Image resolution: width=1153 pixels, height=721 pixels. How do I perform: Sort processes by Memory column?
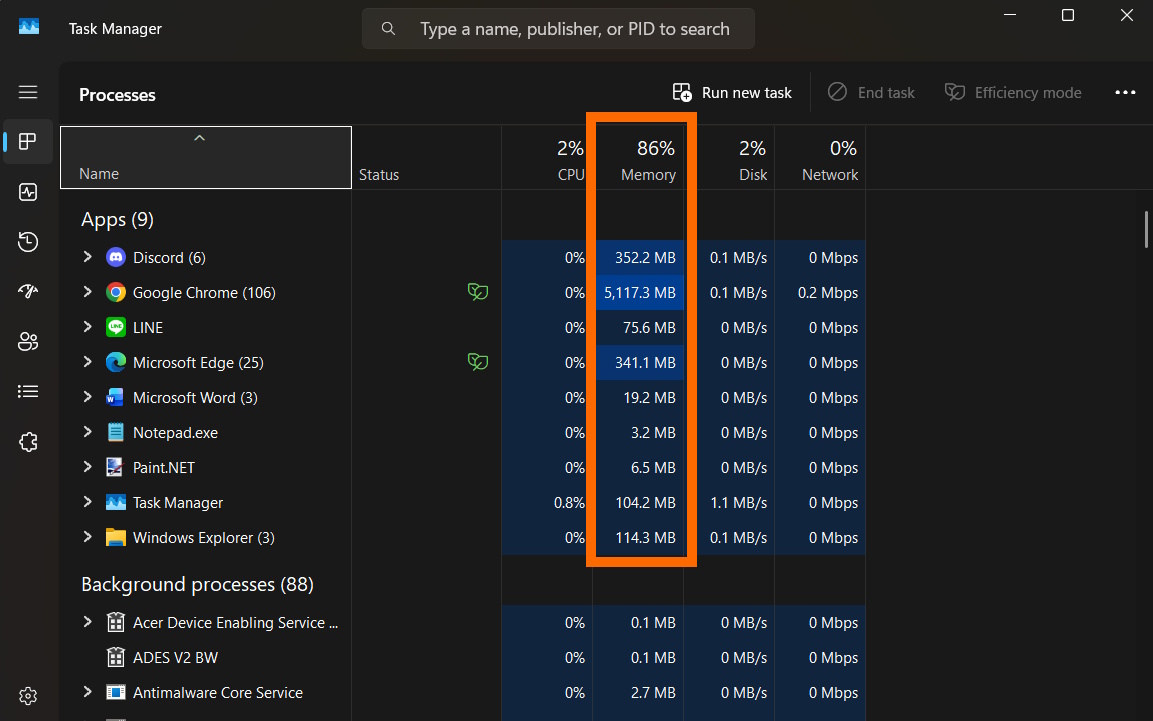tap(647, 160)
